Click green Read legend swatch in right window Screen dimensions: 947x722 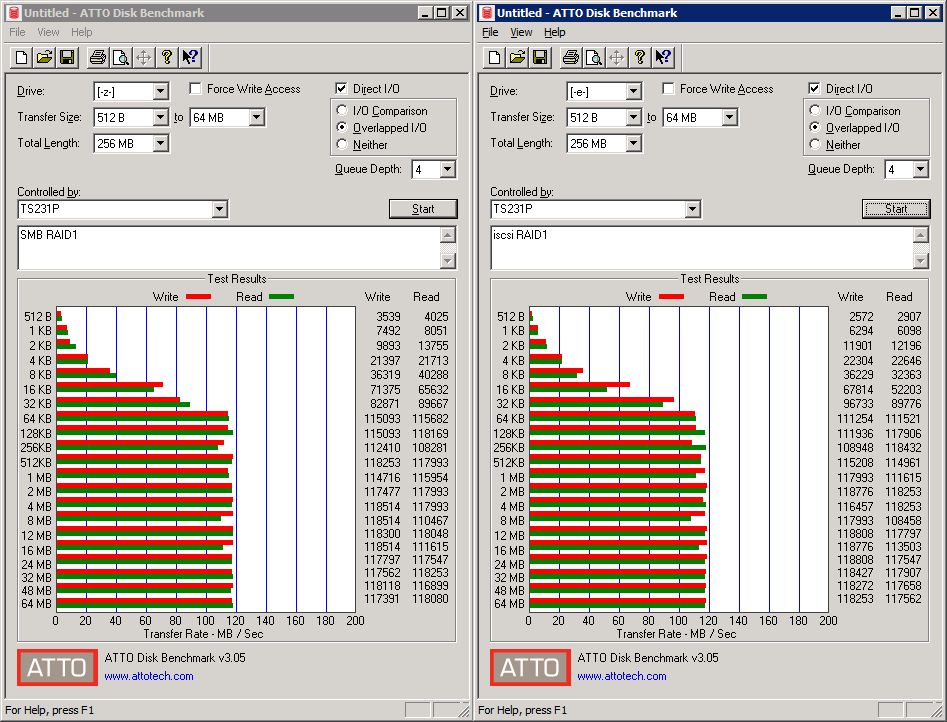coord(754,297)
